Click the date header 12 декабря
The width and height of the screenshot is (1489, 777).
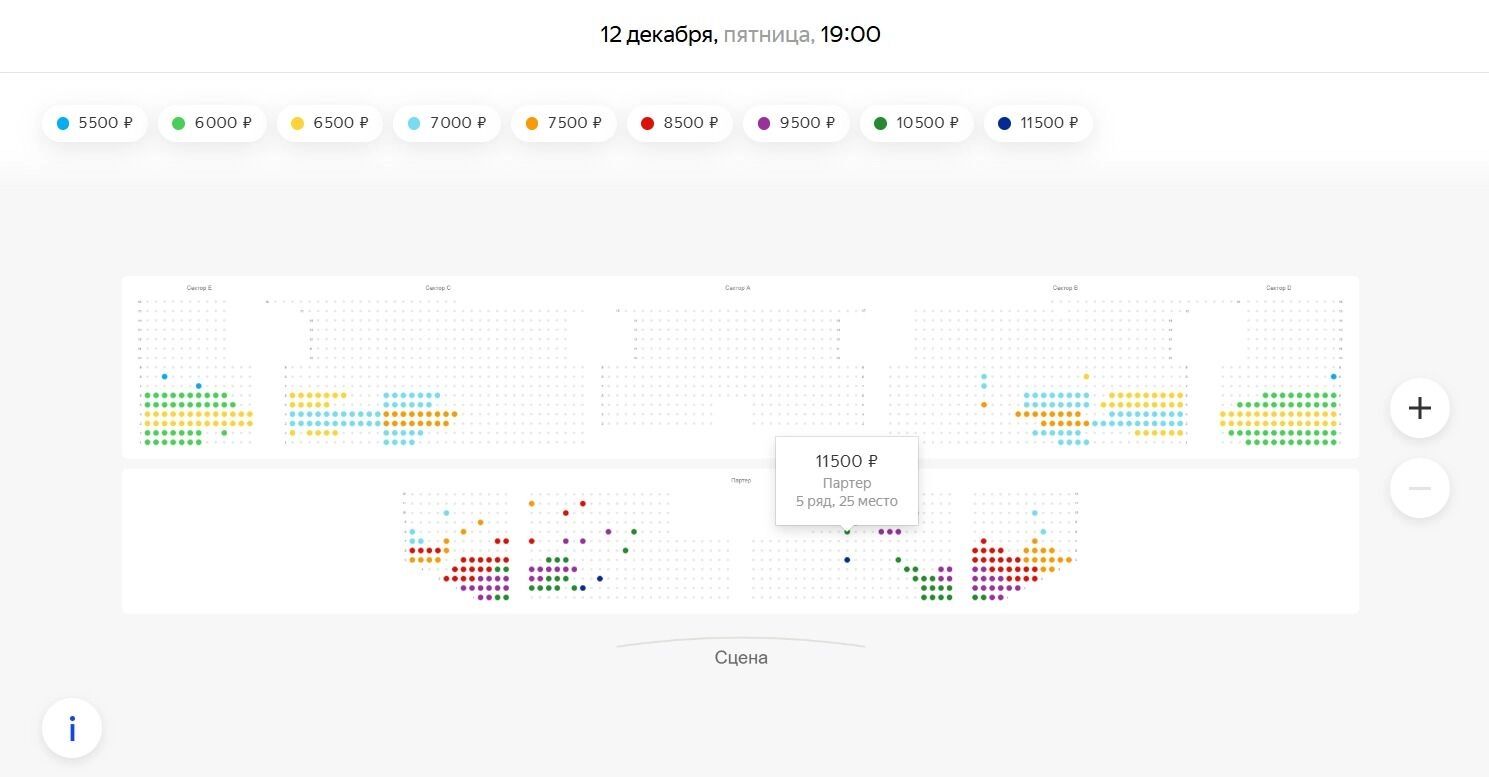(658, 35)
